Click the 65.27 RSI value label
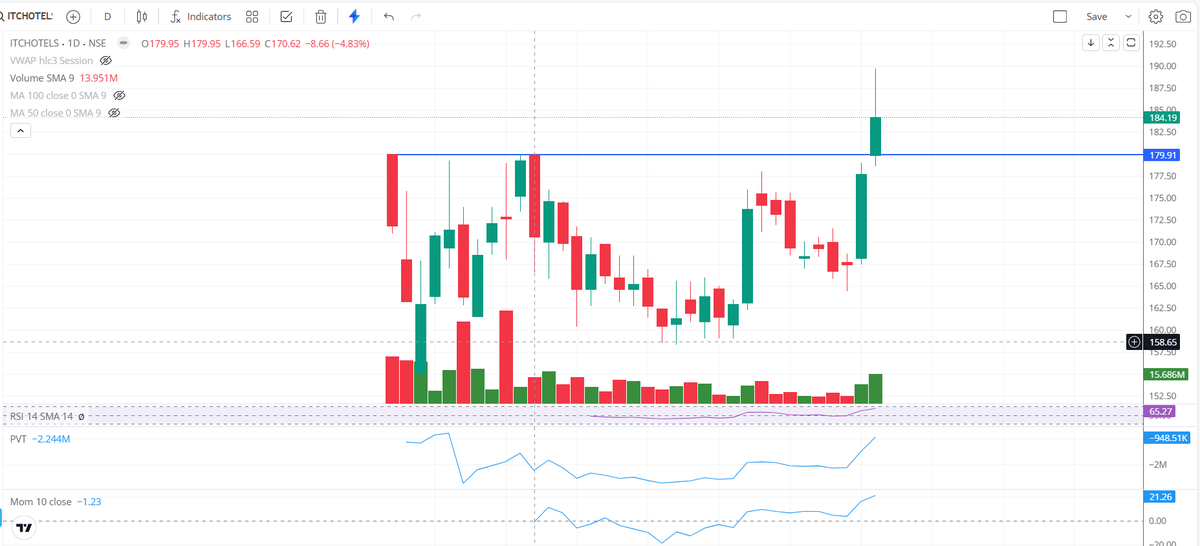1200x546 pixels. click(1161, 411)
